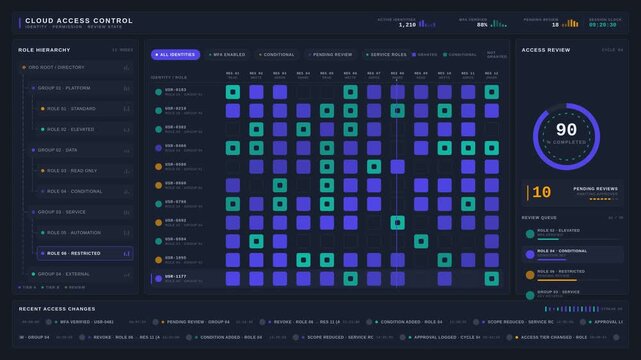Switch to the MFA Enabled filter
The height and width of the screenshot is (360, 641).
(227, 54)
